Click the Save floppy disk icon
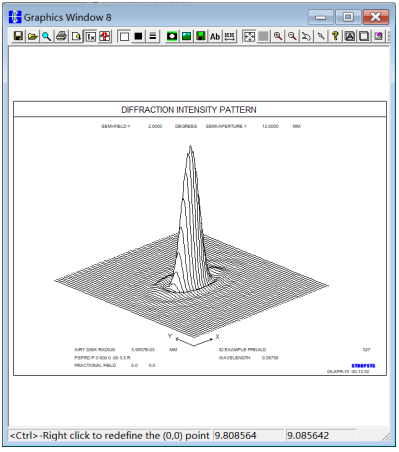Image resolution: width=399 pixels, height=452 pixels. [19, 36]
